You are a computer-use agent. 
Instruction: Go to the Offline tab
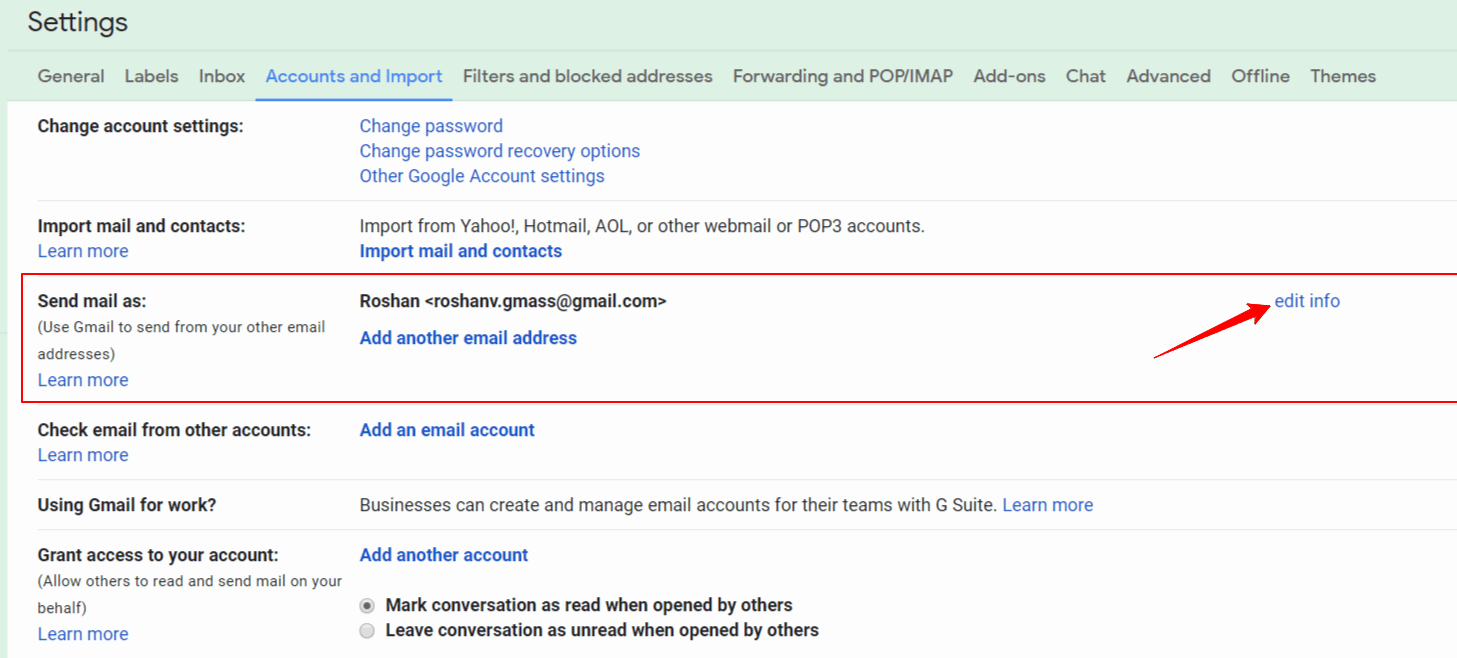(1260, 76)
